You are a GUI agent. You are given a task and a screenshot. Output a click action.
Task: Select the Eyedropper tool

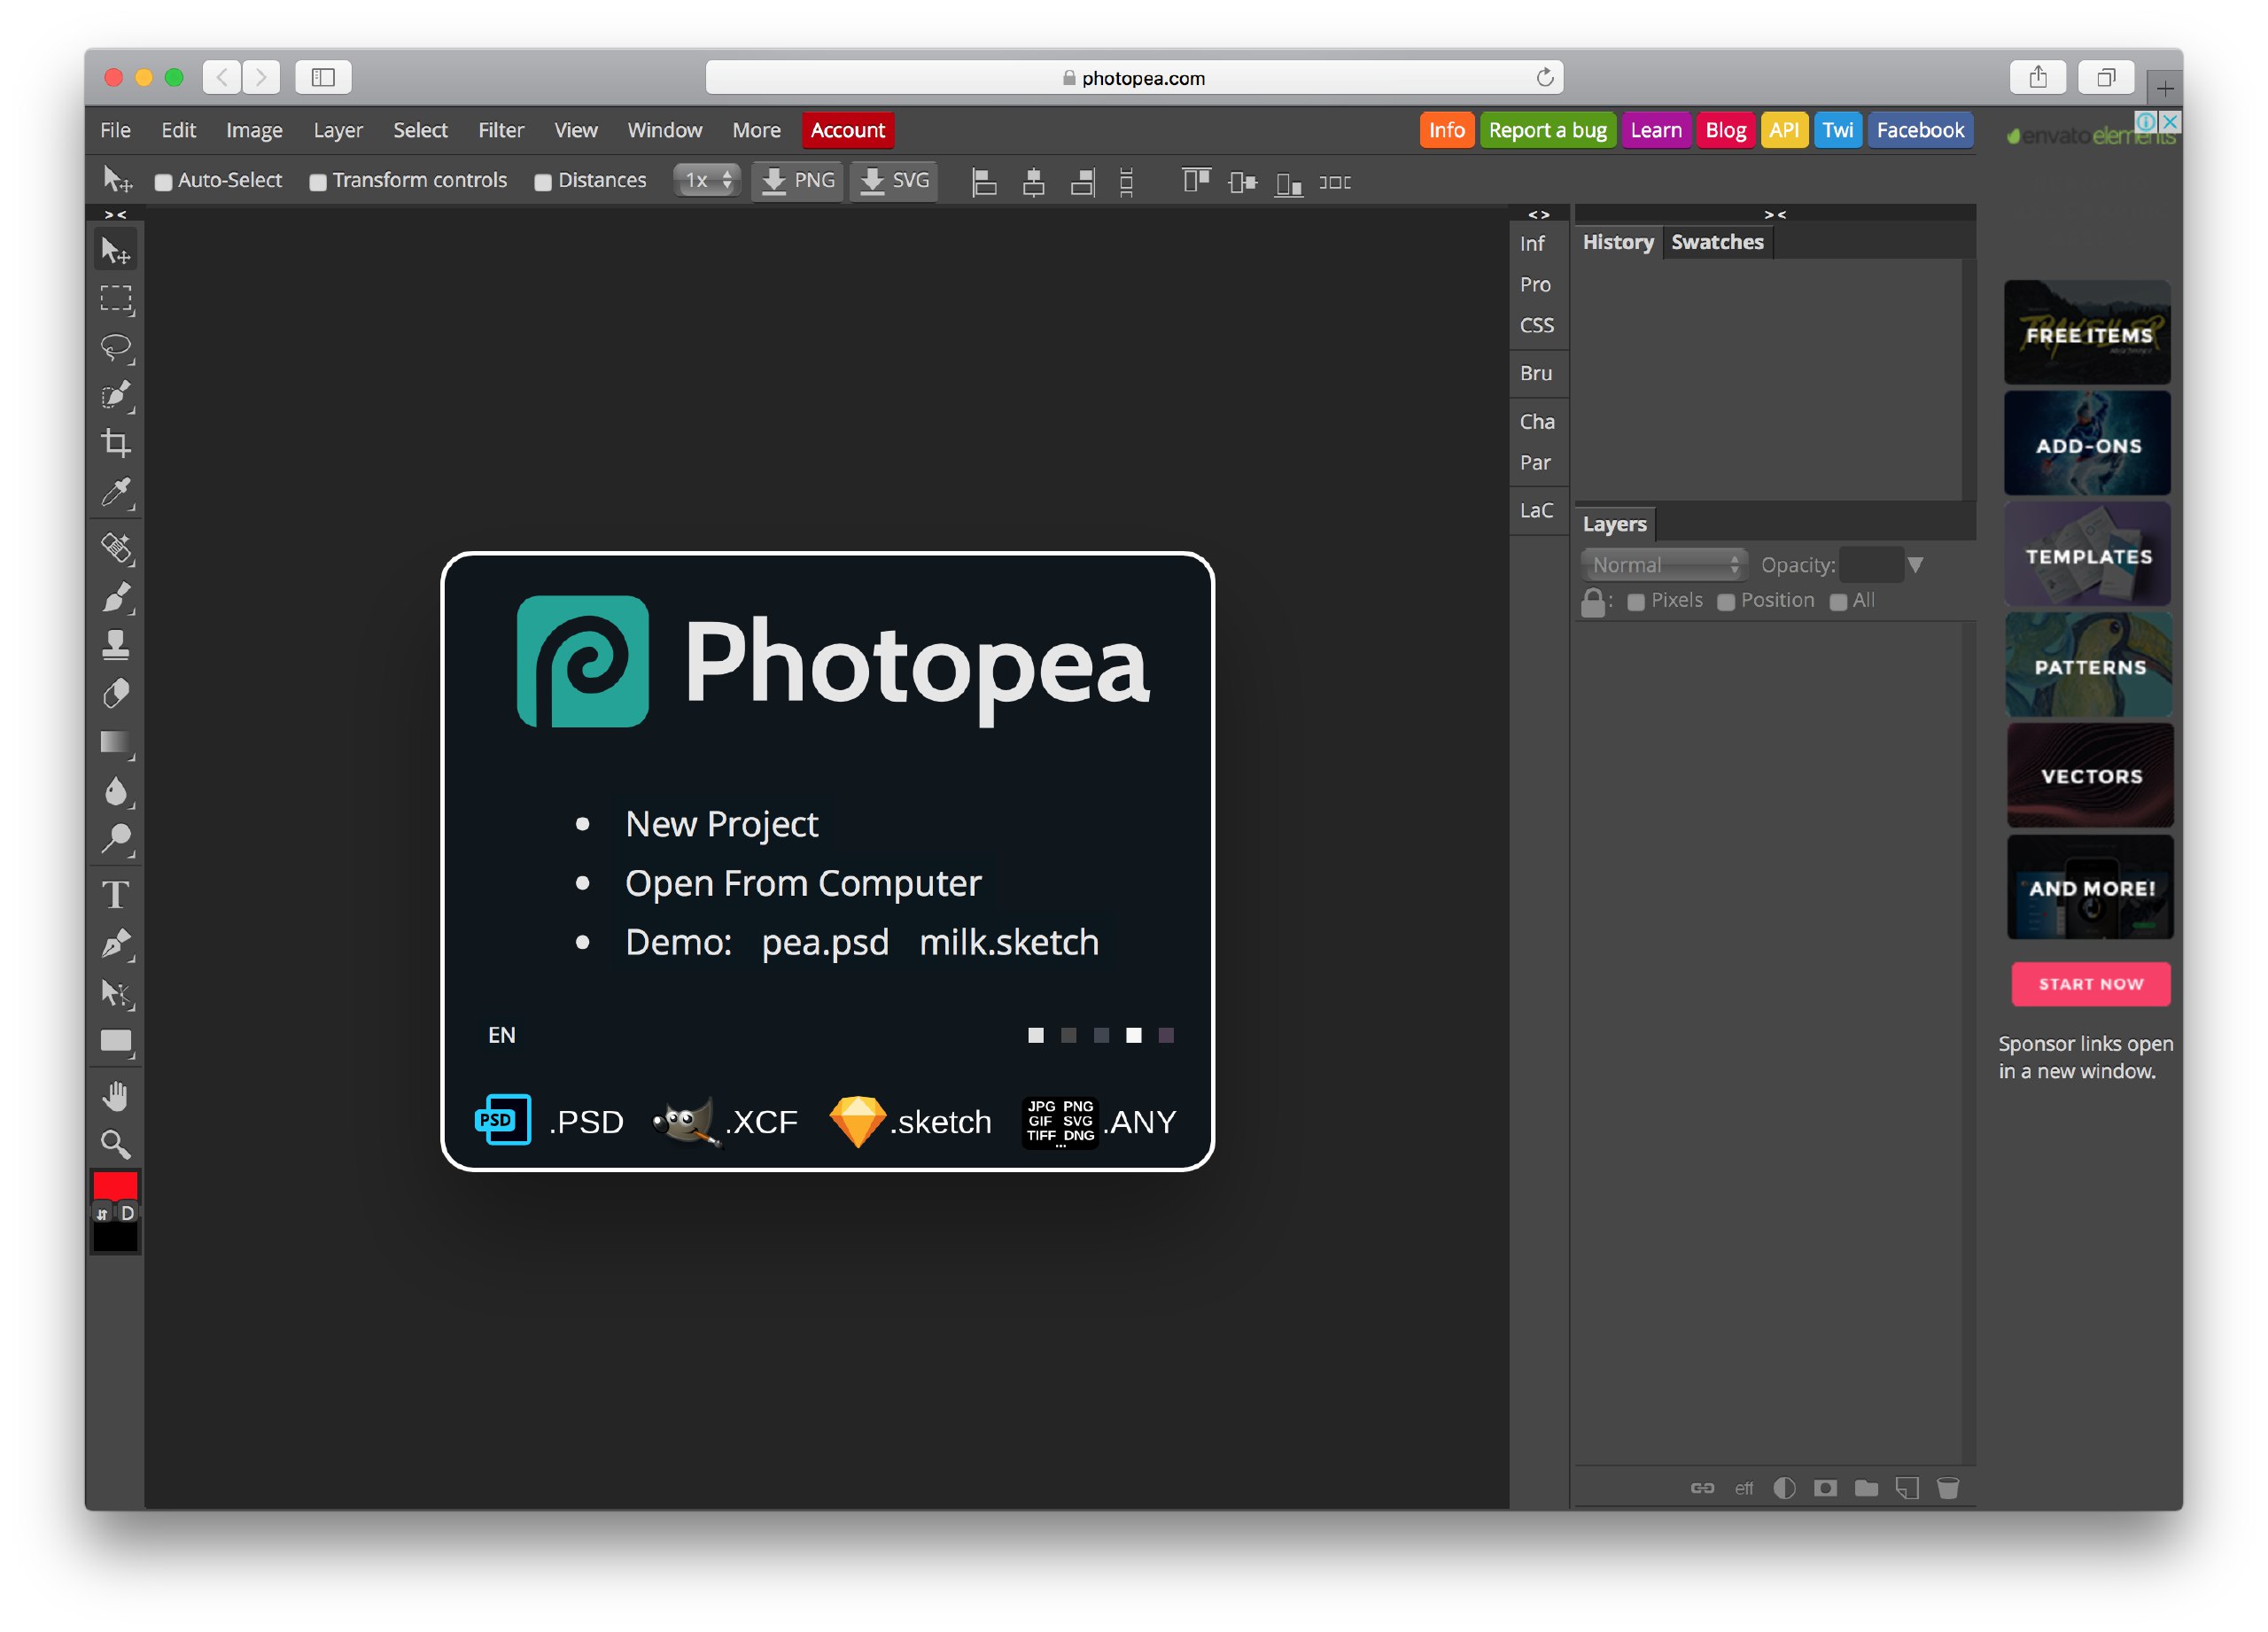tap(116, 492)
